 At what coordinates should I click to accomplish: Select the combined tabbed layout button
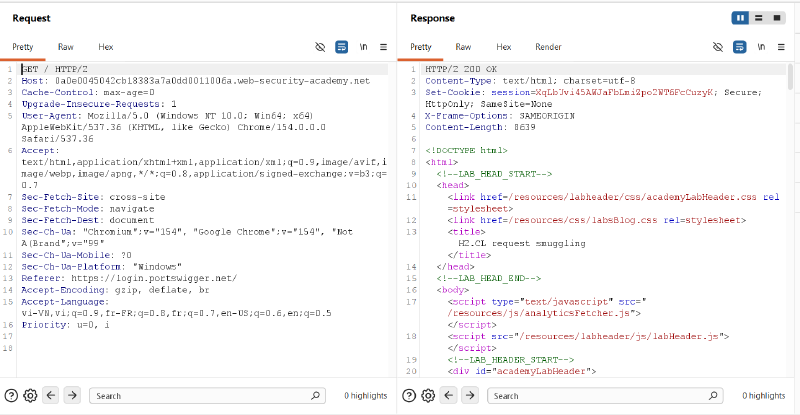pos(777,18)
